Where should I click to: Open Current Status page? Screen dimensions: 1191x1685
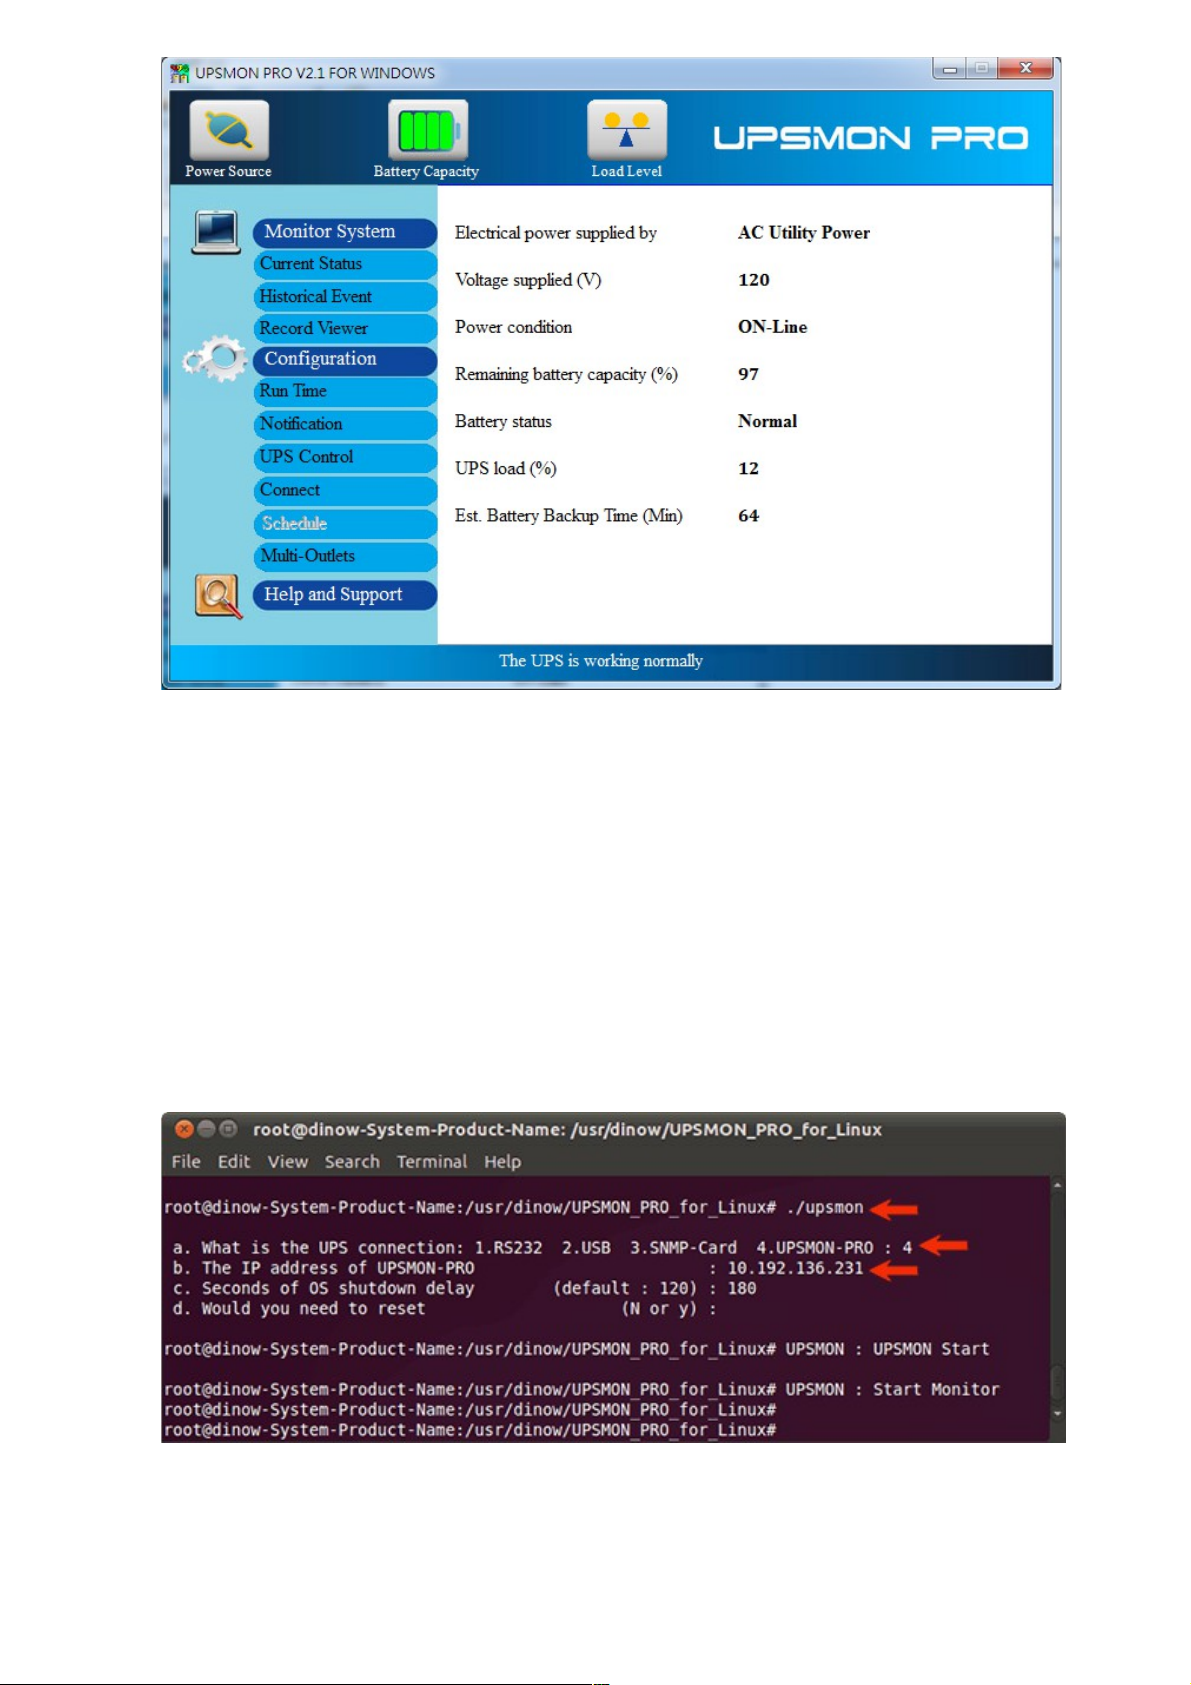(345, 264)
